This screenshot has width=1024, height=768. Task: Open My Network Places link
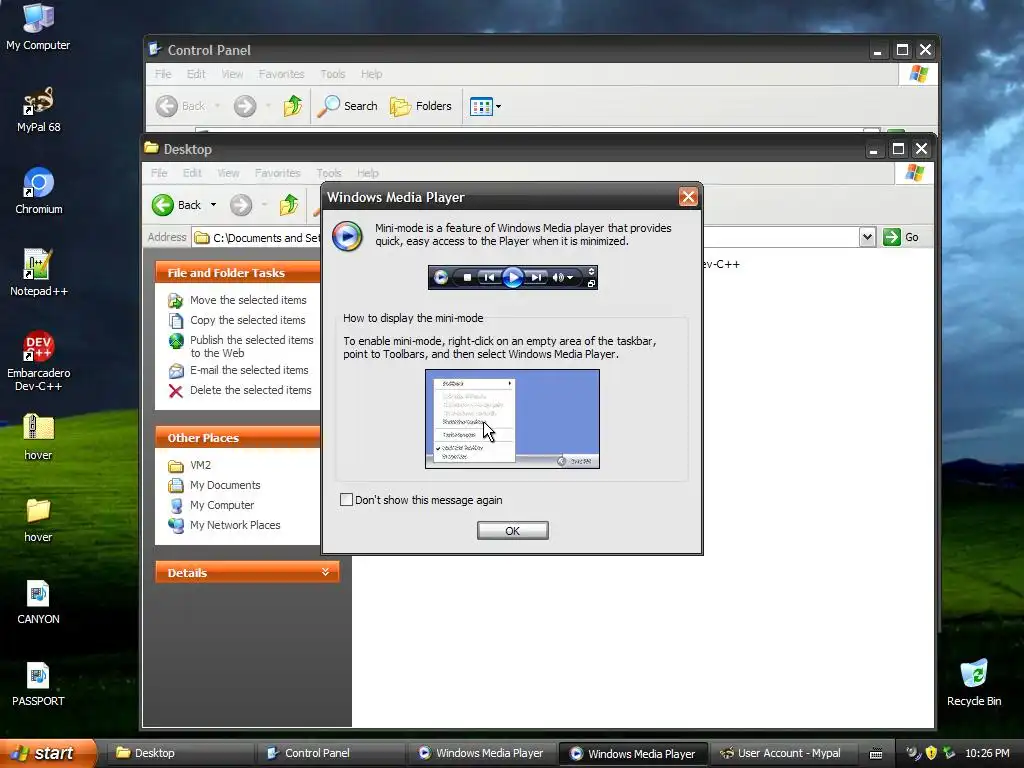point(234,525)
